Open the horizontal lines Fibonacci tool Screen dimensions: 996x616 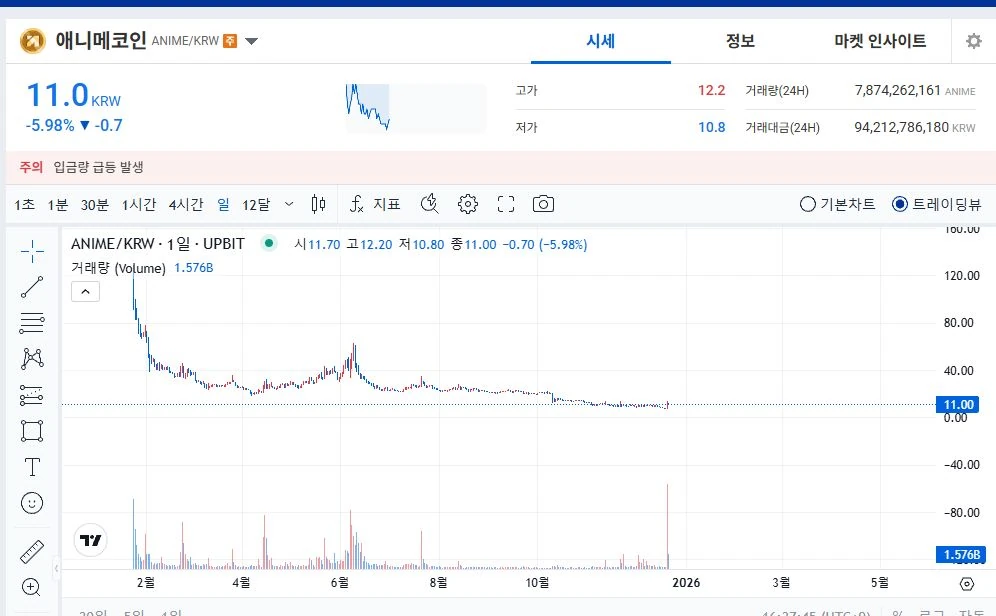32,323
